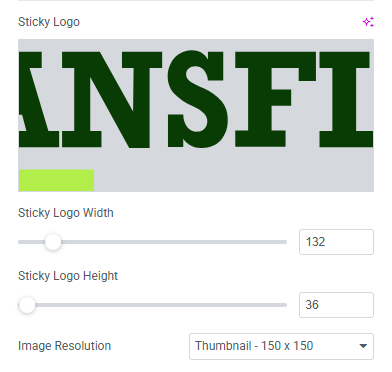Click the letter F in the logo preview
392x372 pixels.
coord(275,99)
